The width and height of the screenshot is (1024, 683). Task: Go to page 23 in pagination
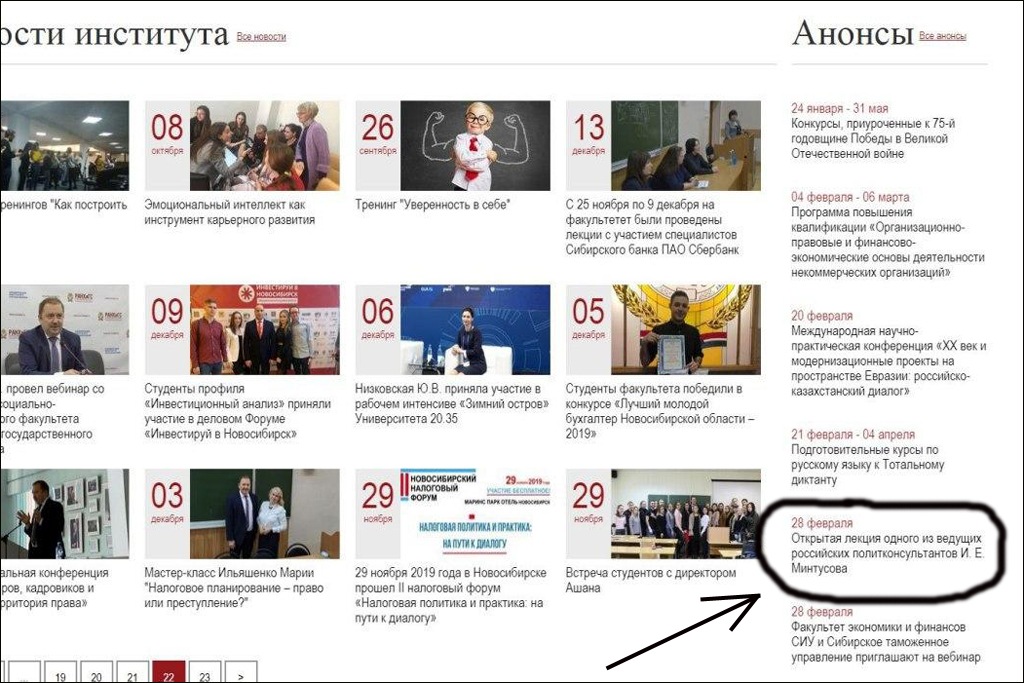tap(204, 675)
